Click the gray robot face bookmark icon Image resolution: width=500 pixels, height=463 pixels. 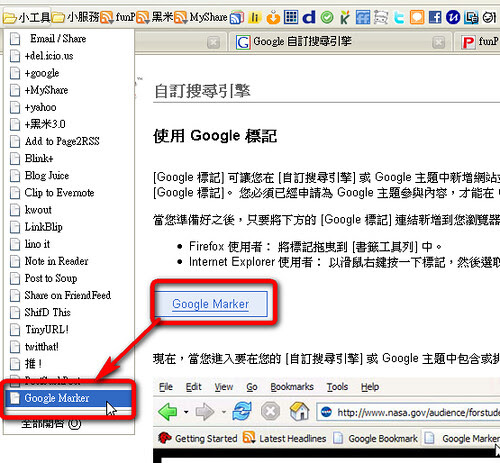(x=381, y=17)
